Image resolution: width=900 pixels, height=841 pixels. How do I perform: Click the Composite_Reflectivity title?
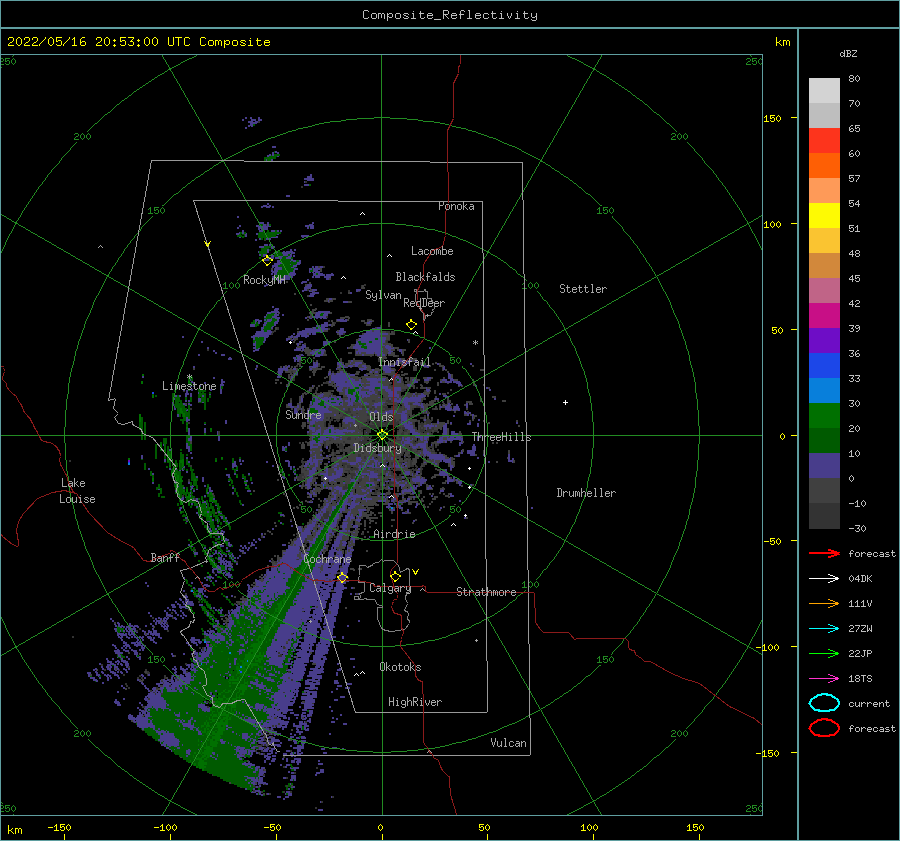pyautogui.click(x=450, y=15)
